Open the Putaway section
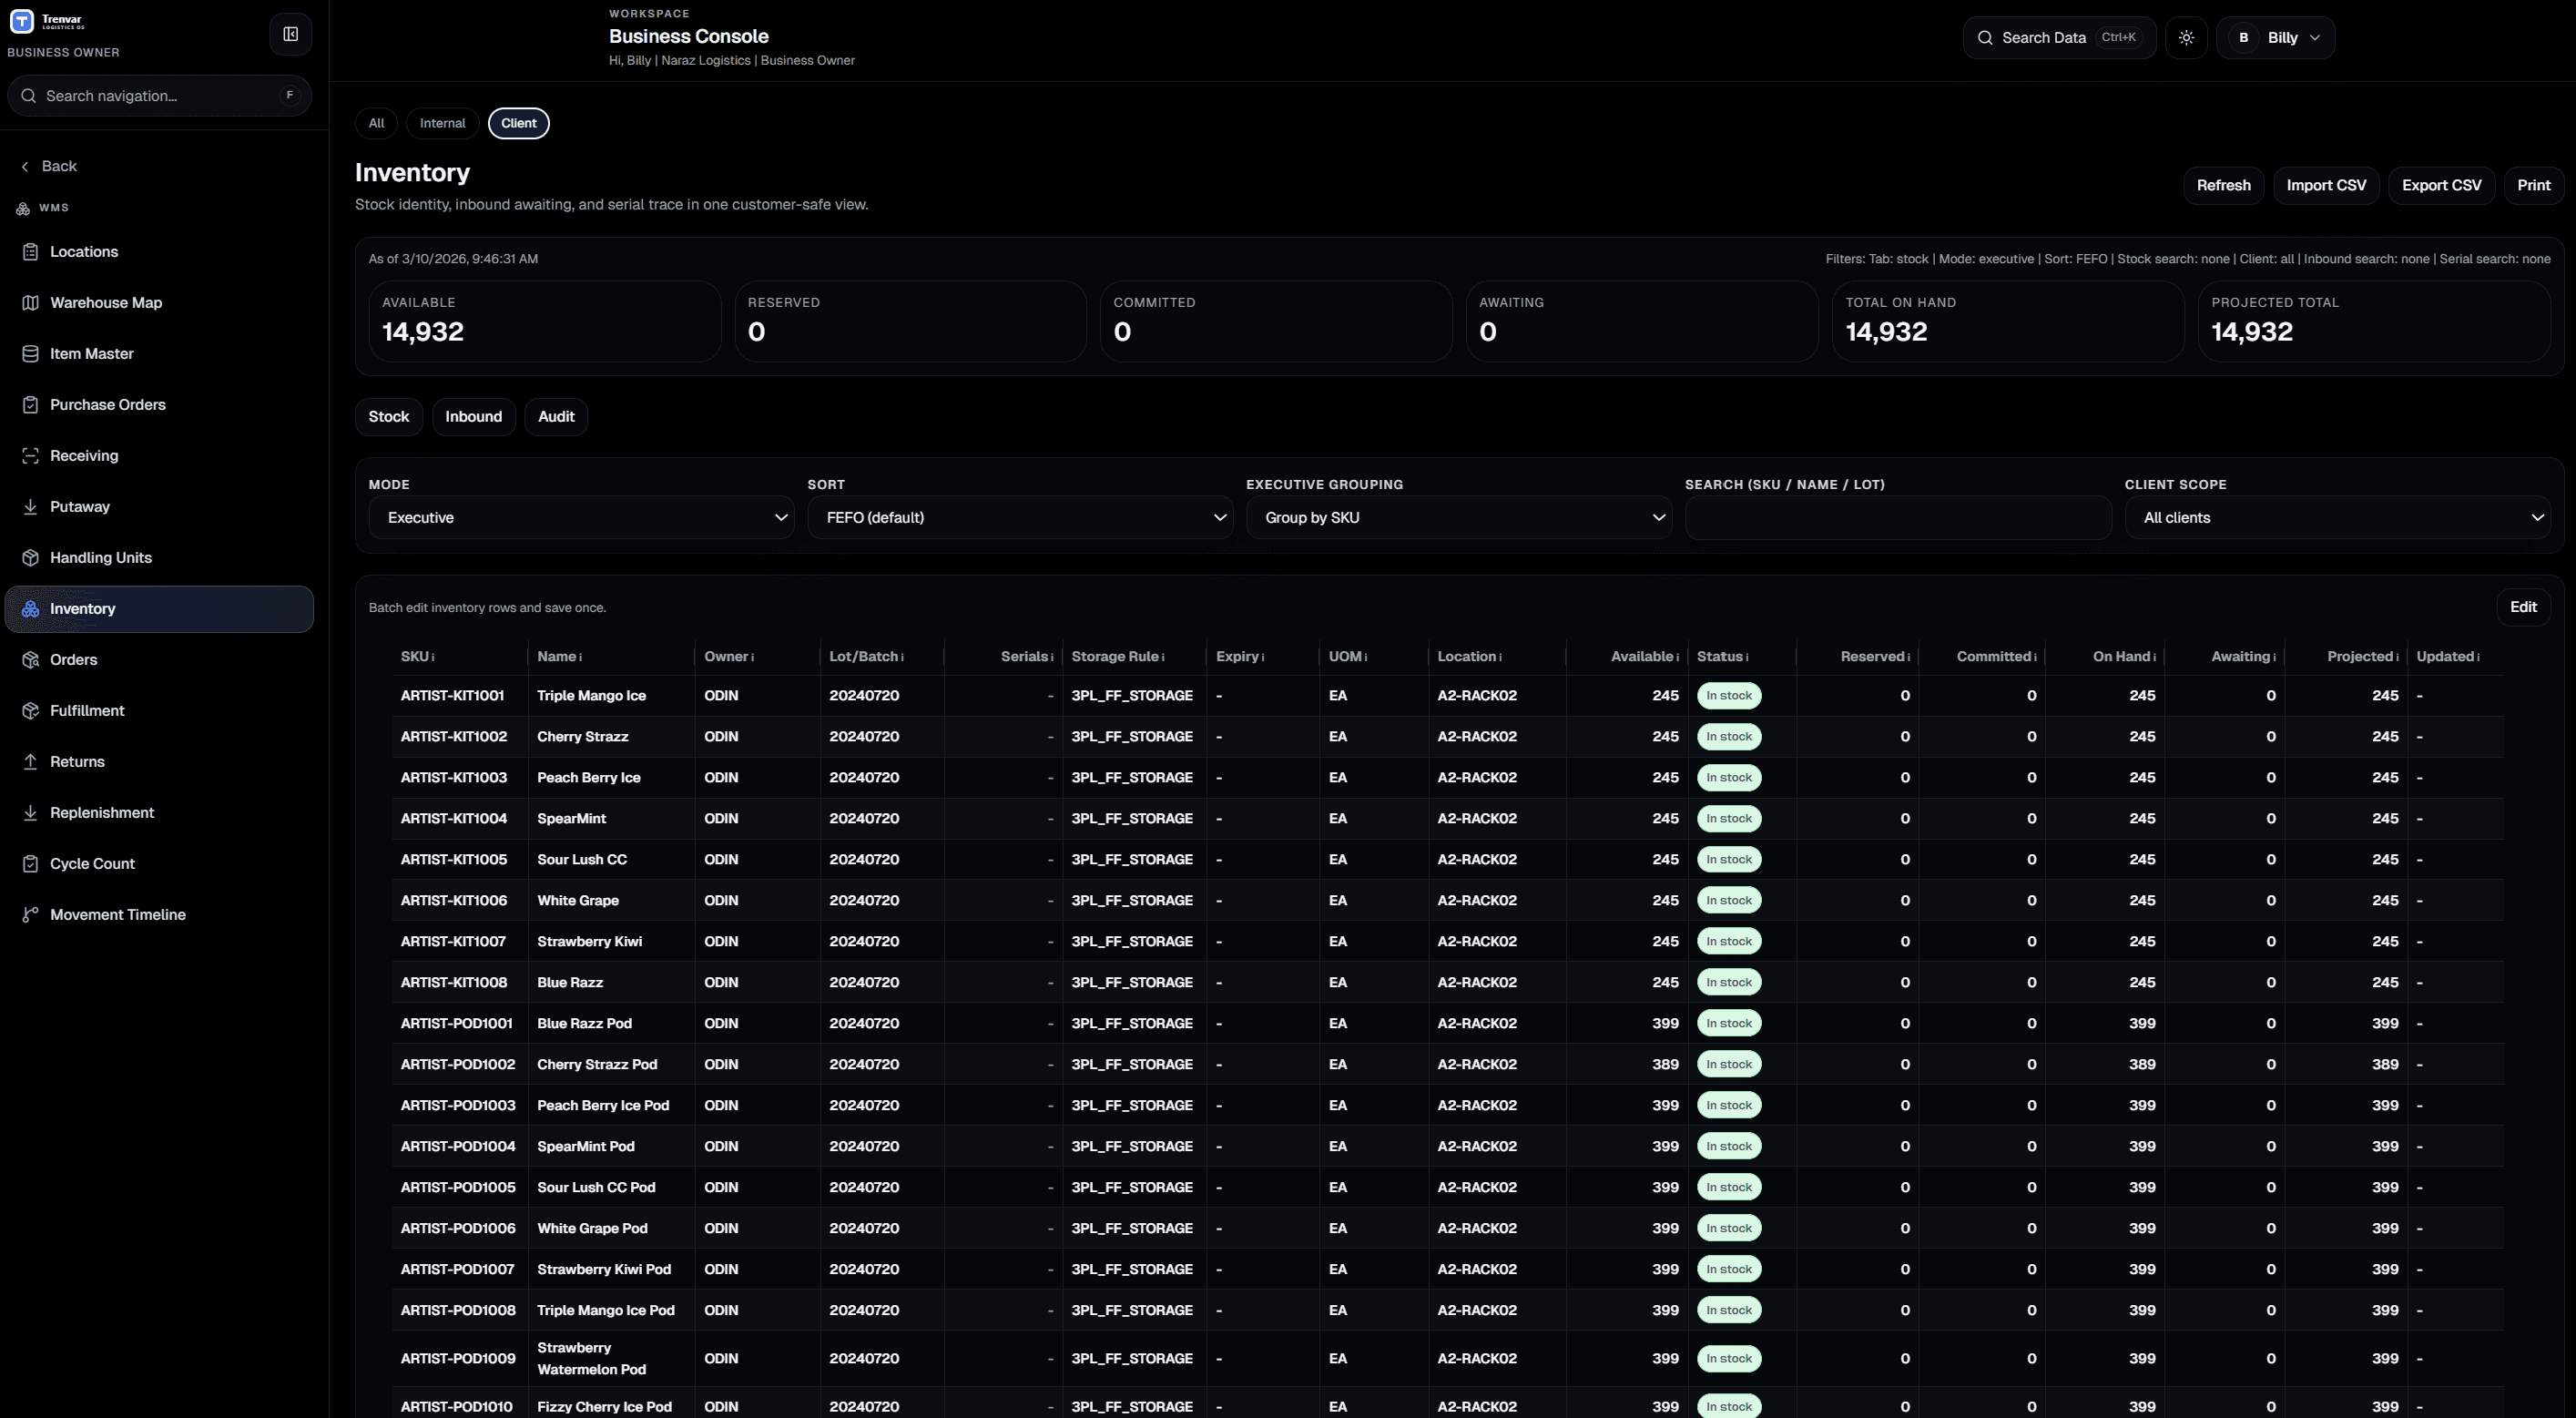This screenshot has height=1418, width=2576. pos(79,506)
